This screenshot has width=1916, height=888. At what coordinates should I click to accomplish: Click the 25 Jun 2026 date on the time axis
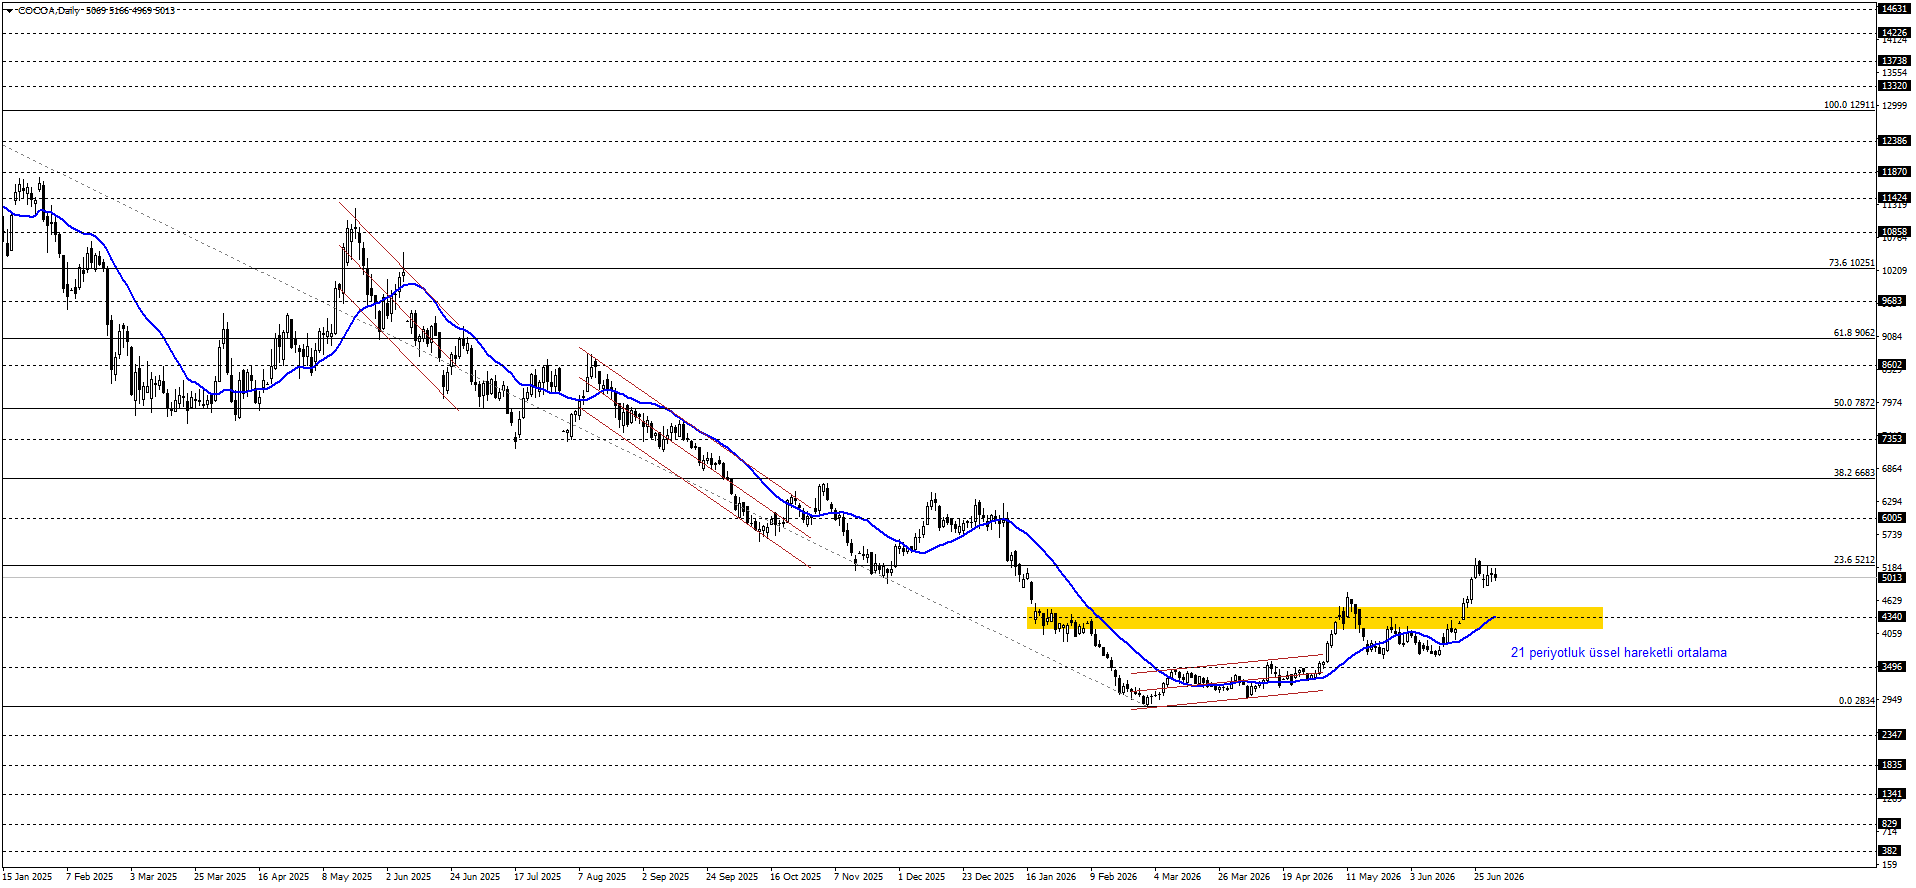(1499, 877)
